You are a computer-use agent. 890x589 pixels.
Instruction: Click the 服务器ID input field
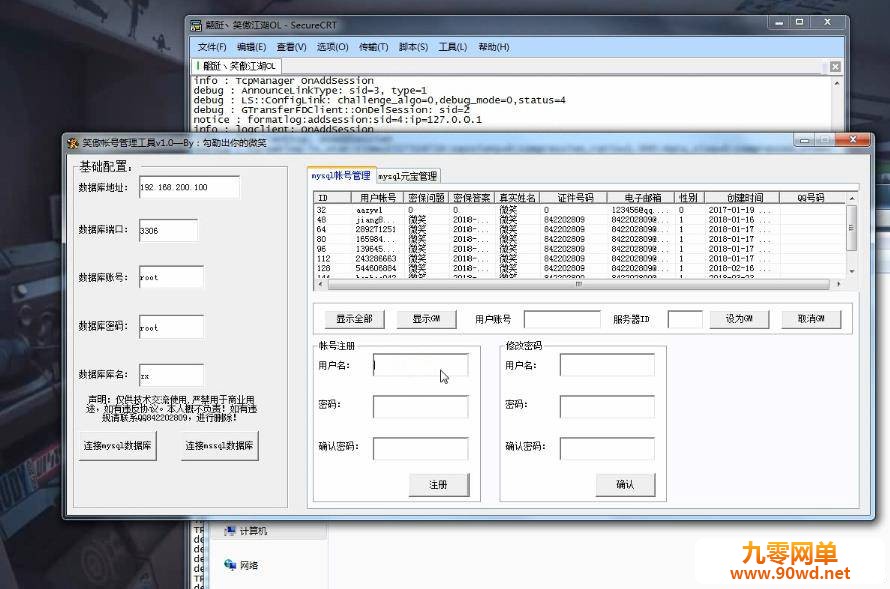685,319
